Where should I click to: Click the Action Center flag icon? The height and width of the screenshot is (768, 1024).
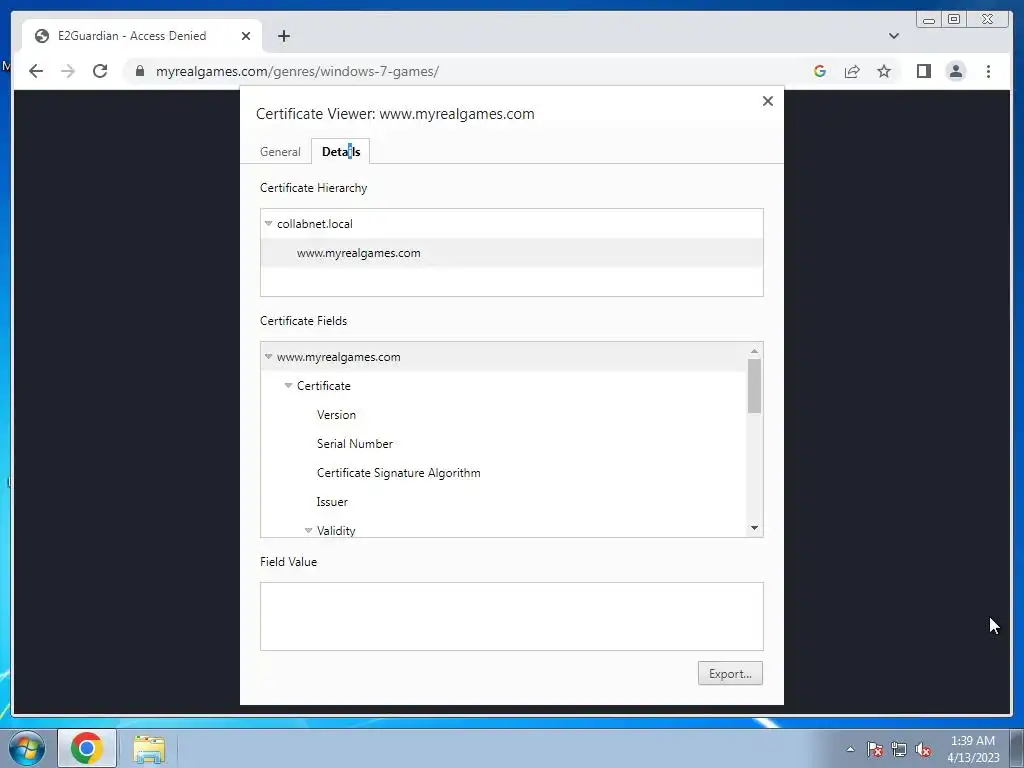(875, 749)
